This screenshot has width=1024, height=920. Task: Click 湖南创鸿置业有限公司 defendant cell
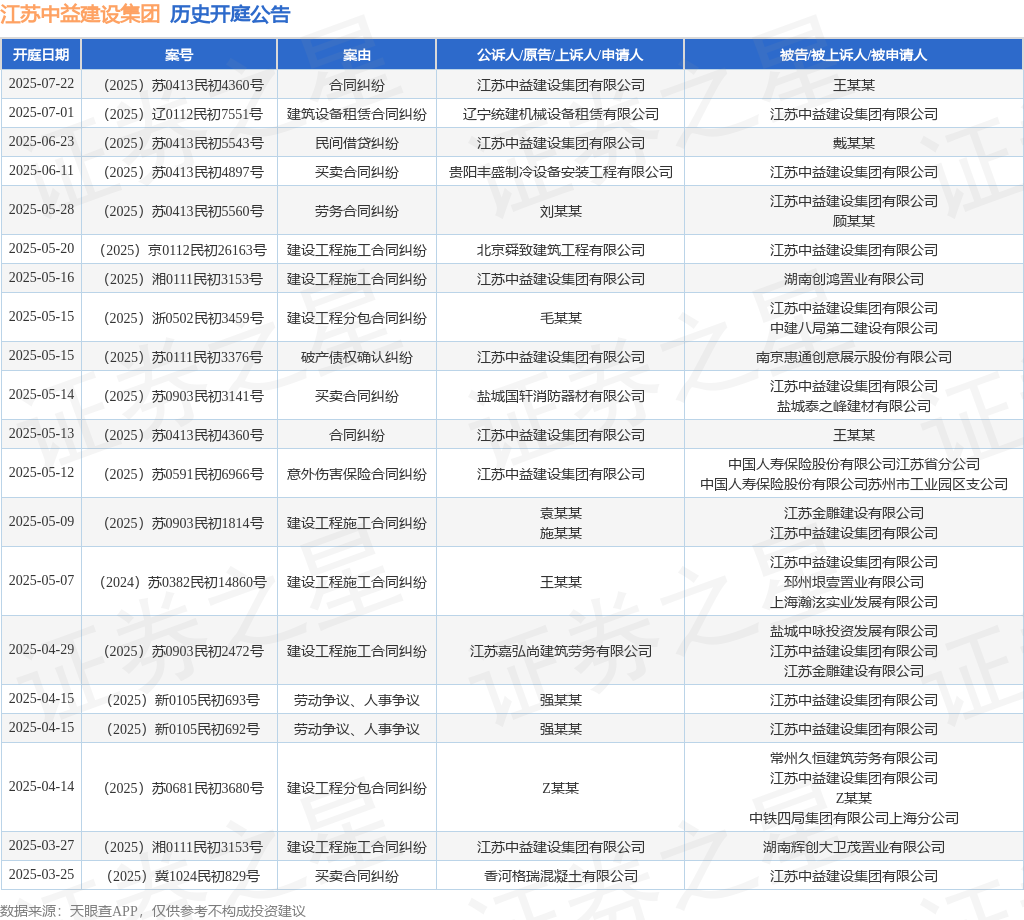(854, 279)
